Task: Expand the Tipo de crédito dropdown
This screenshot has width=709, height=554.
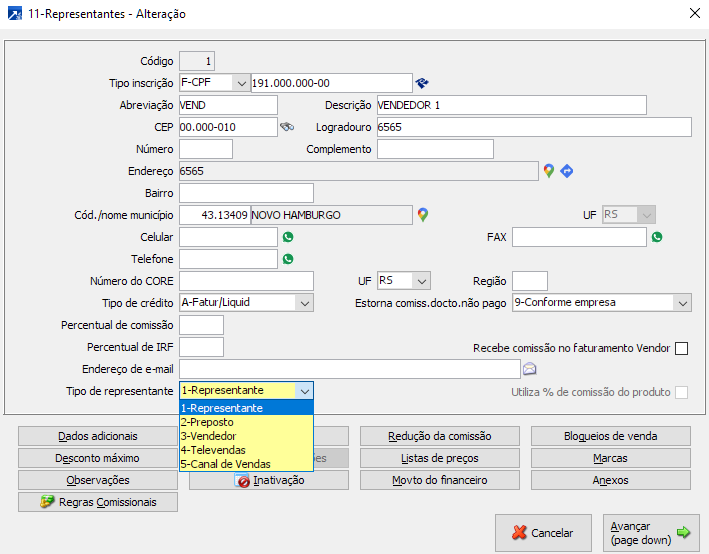Action: click(304, 303)
